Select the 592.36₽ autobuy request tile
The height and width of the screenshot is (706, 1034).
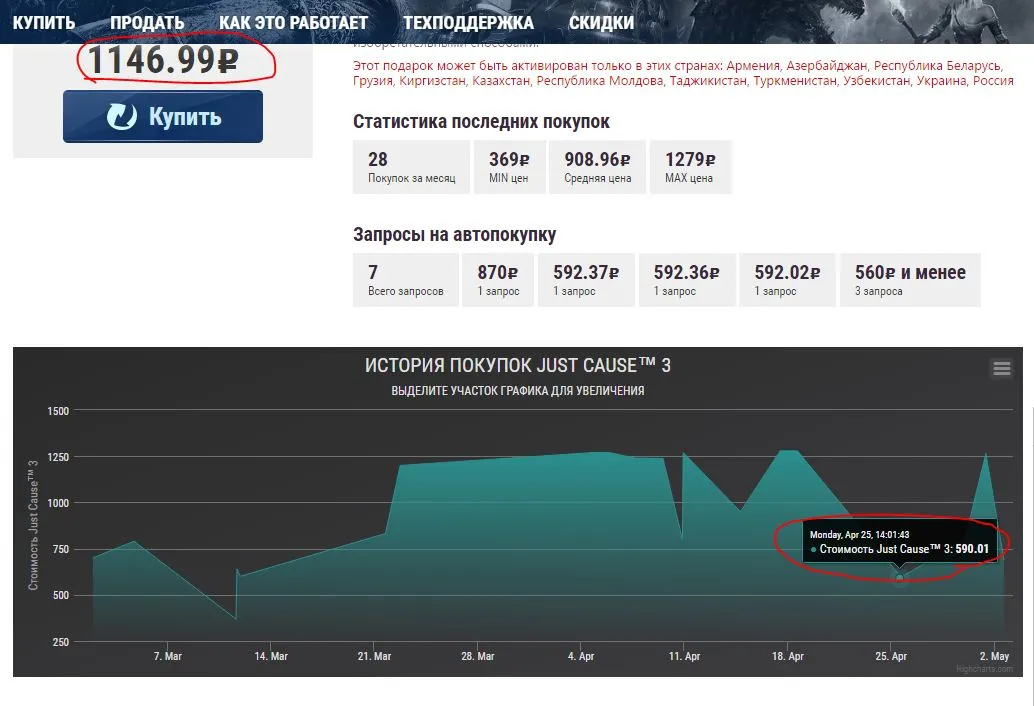pos(687,280)
